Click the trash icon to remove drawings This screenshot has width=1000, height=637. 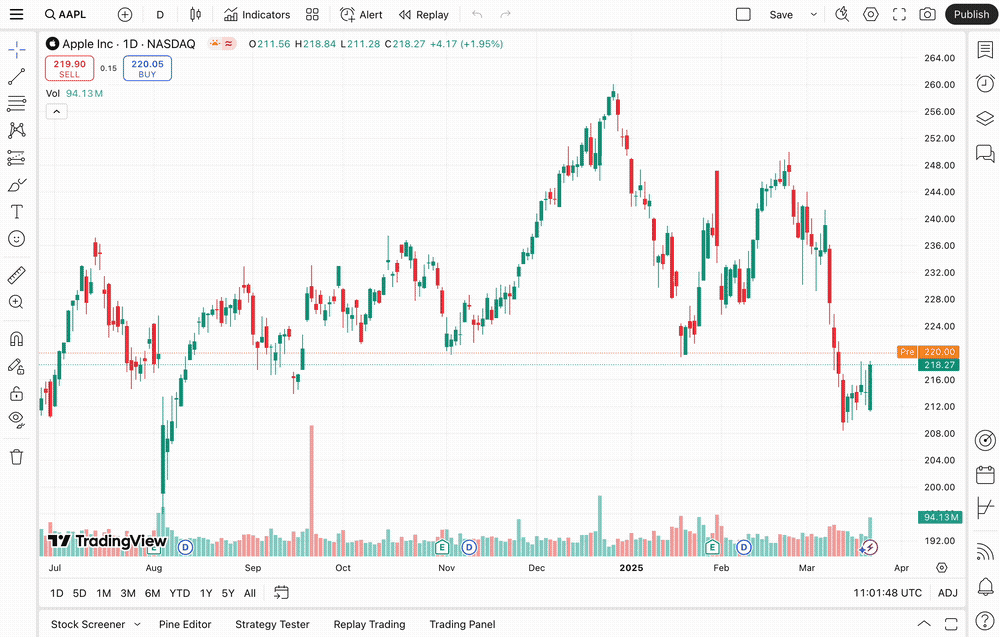pos(17,457)
